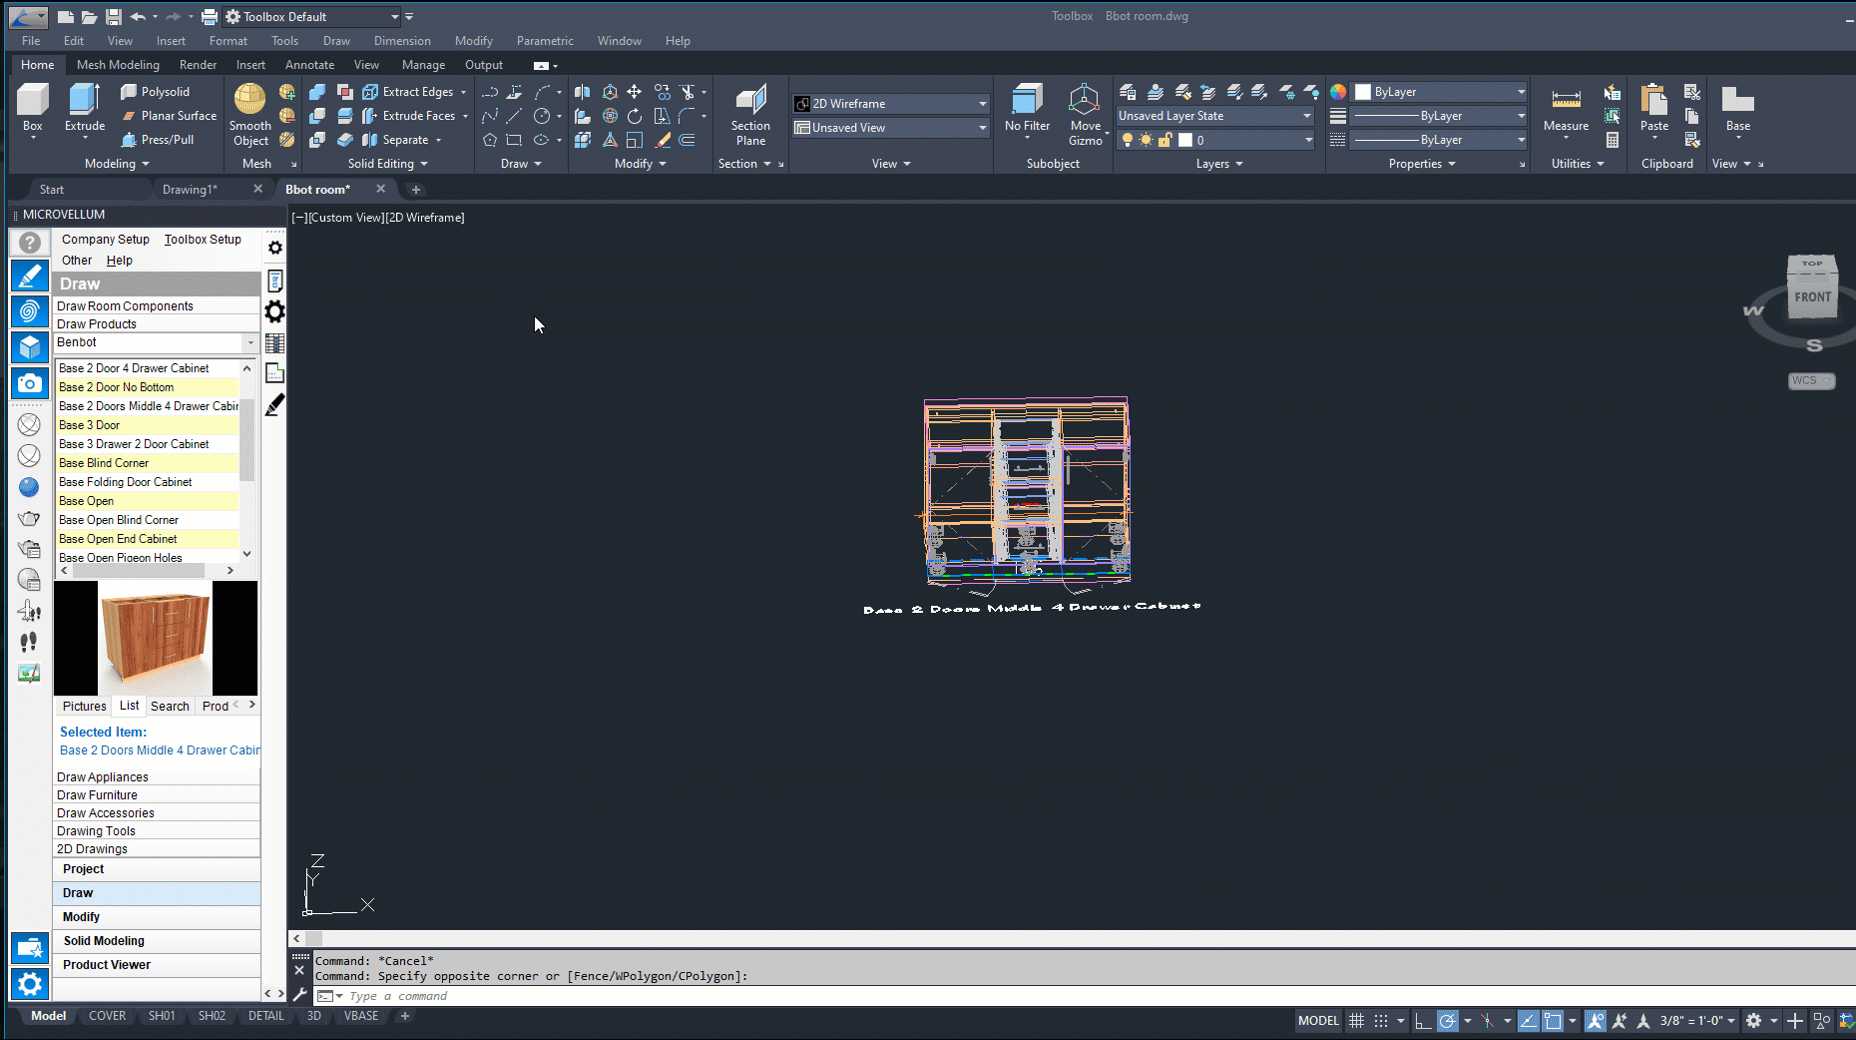Expand the Benbot library dropdown

point(250,343)
